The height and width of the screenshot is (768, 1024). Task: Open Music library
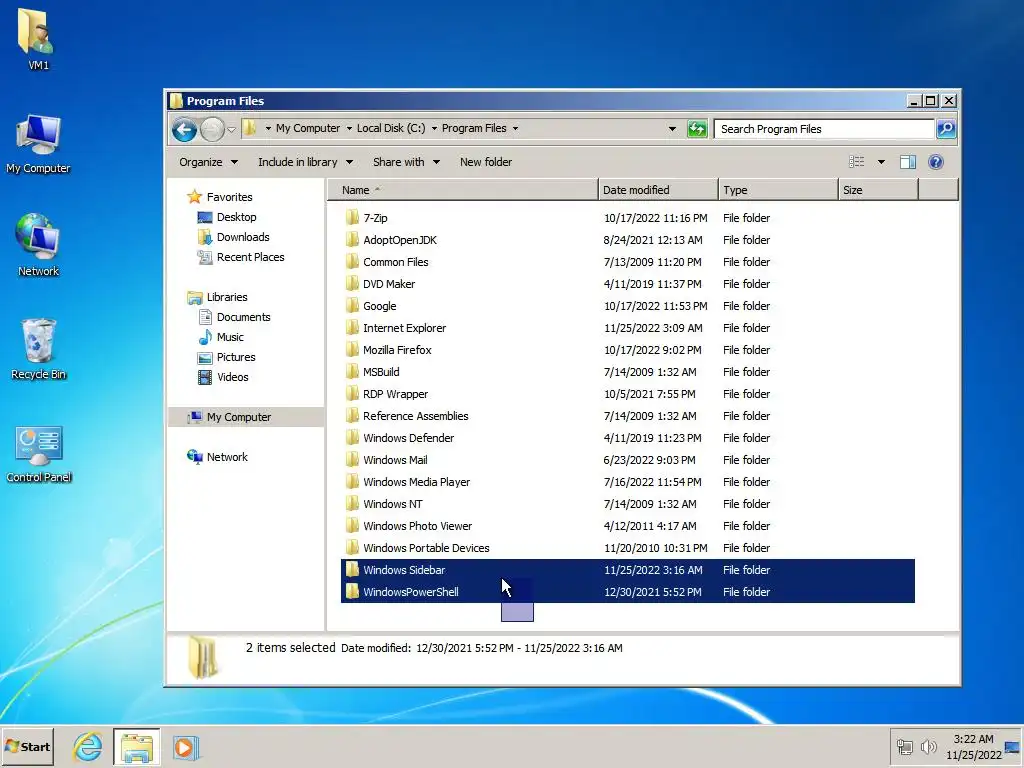pos(229,337)
